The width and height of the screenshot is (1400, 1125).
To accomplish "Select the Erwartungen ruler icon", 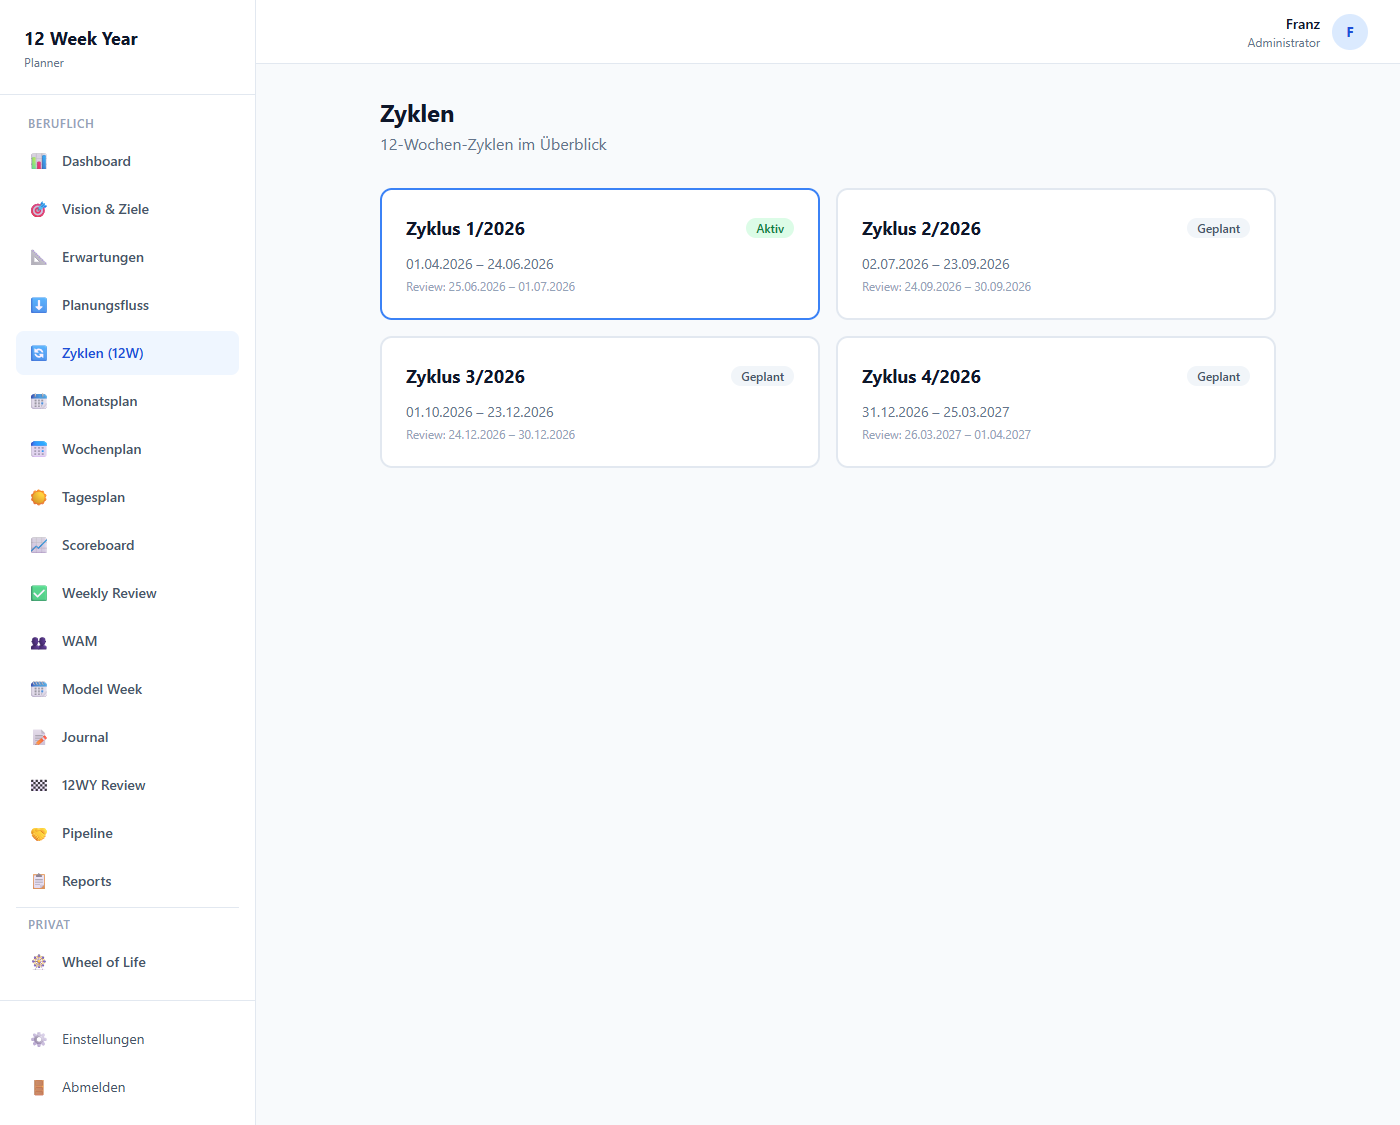I will point(39,258).
